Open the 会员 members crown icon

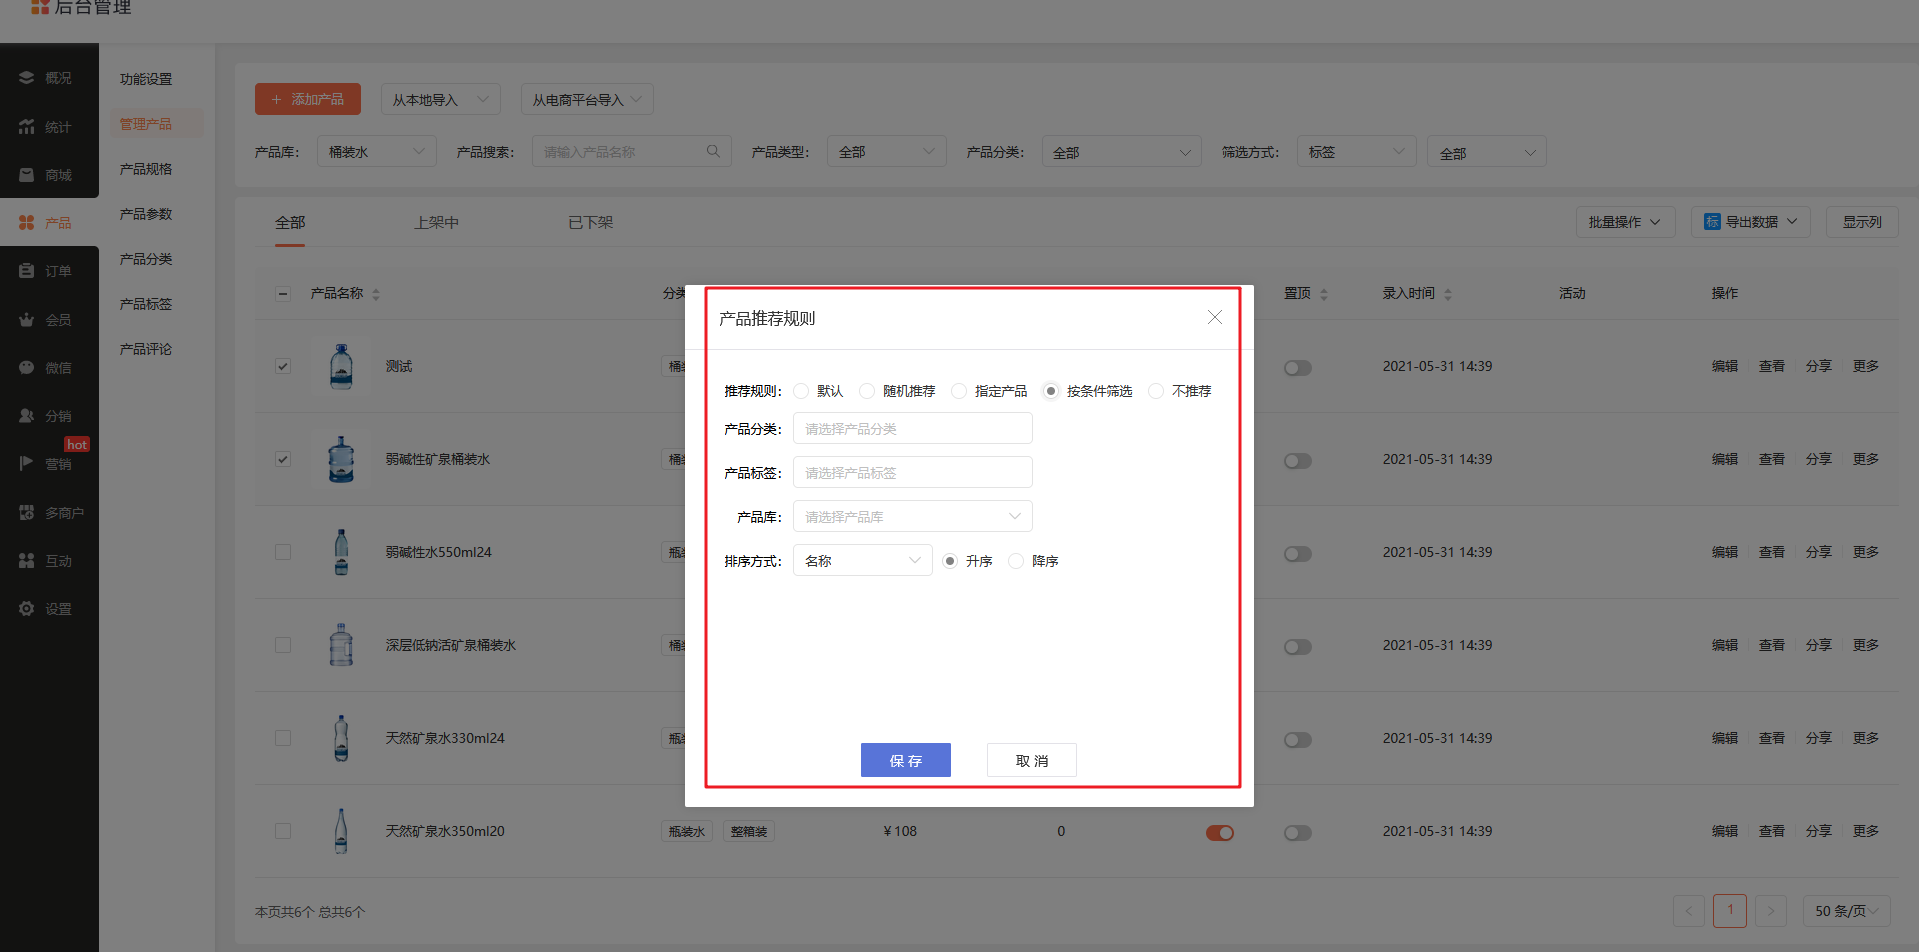tap(27, 320)
